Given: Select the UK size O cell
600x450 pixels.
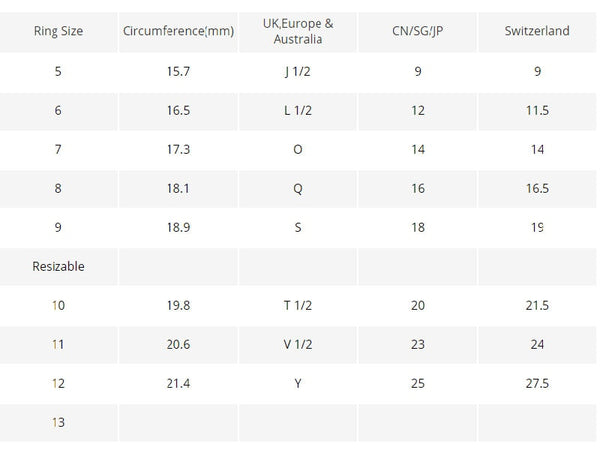Looking at the screenshot, I should (298, 150).
